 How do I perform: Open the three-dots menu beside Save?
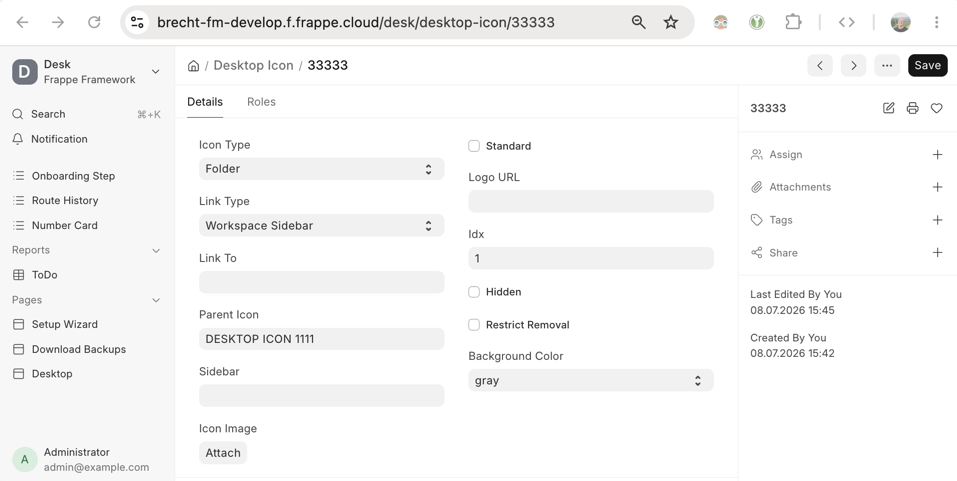click(x=887, y=65)
